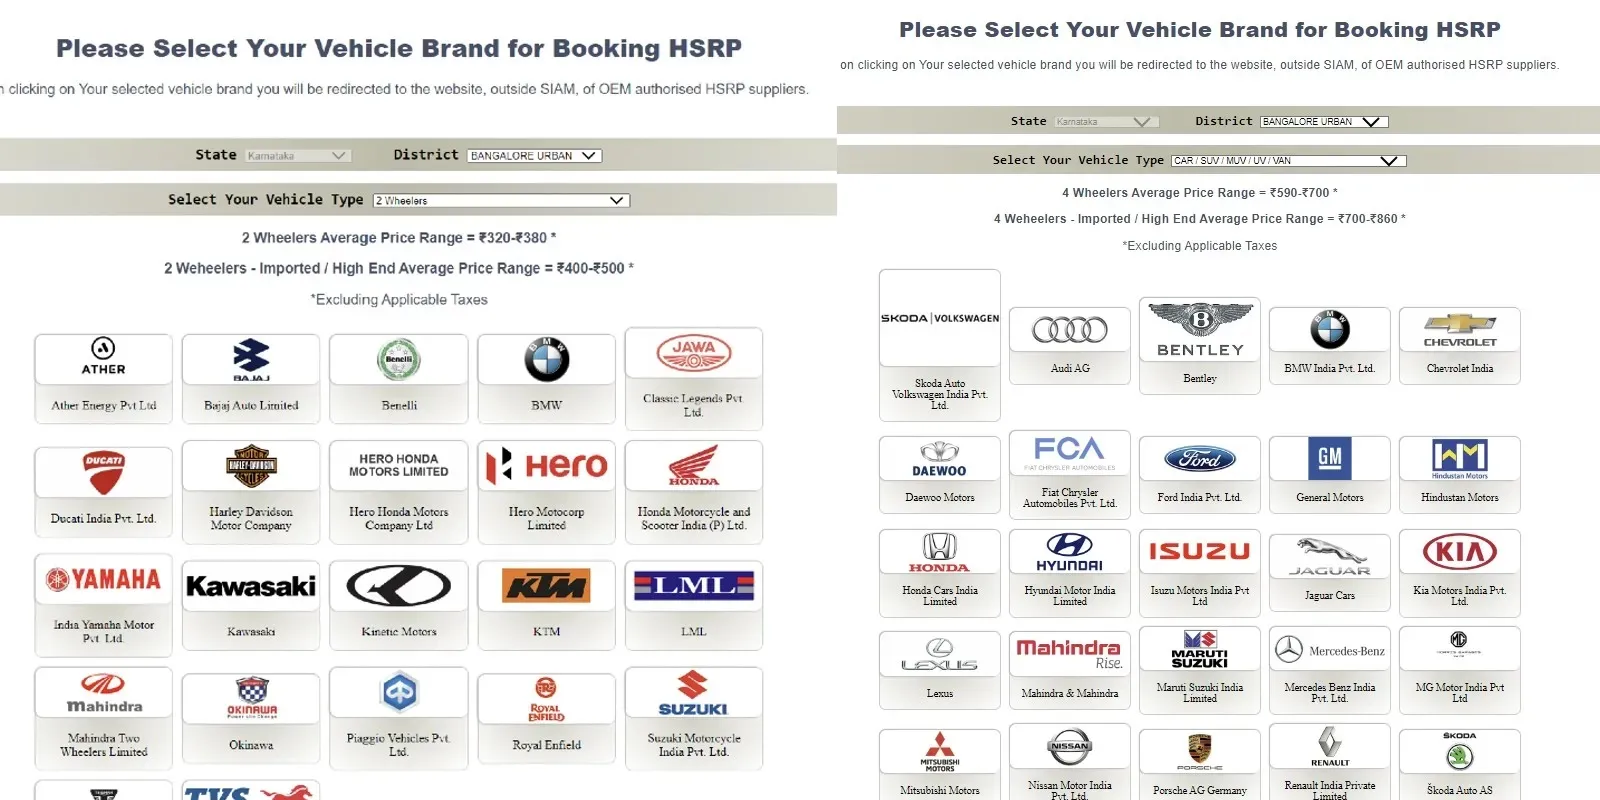Click the Yamaha logo
This screenshot has width=1600, height=800.
click(x=103, y=579)
